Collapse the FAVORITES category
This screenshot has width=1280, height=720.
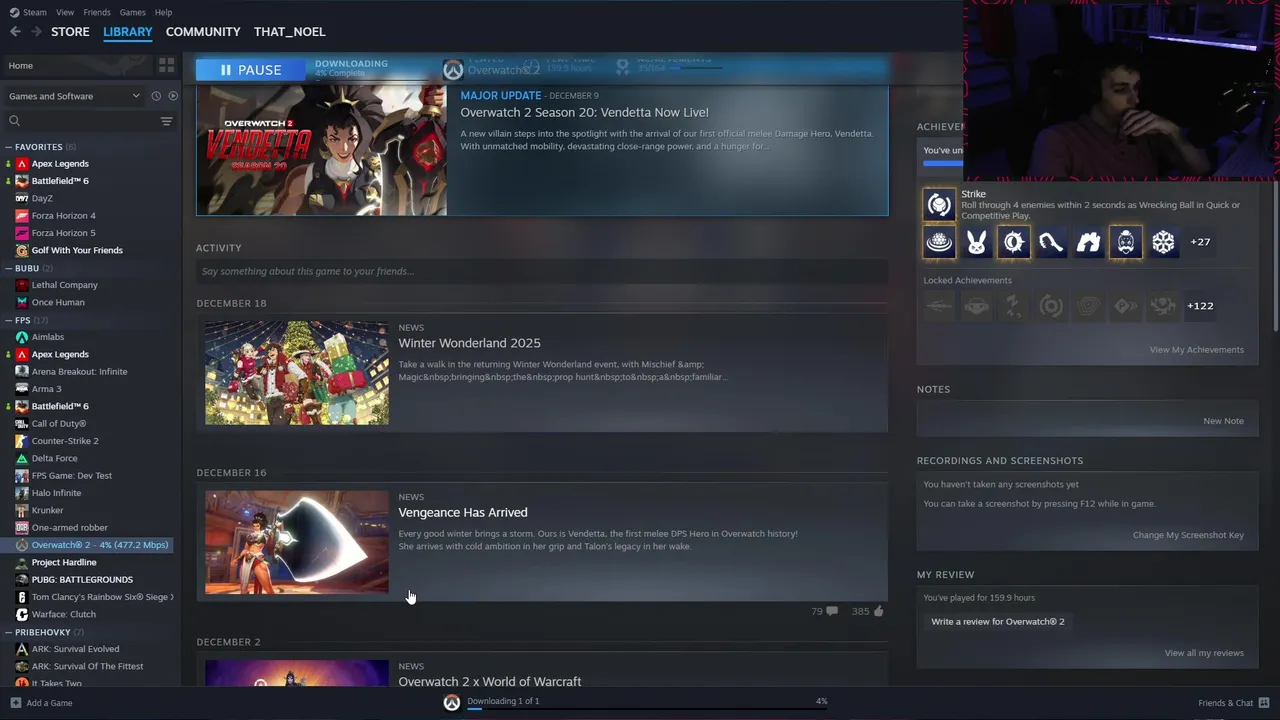(9, 147)
